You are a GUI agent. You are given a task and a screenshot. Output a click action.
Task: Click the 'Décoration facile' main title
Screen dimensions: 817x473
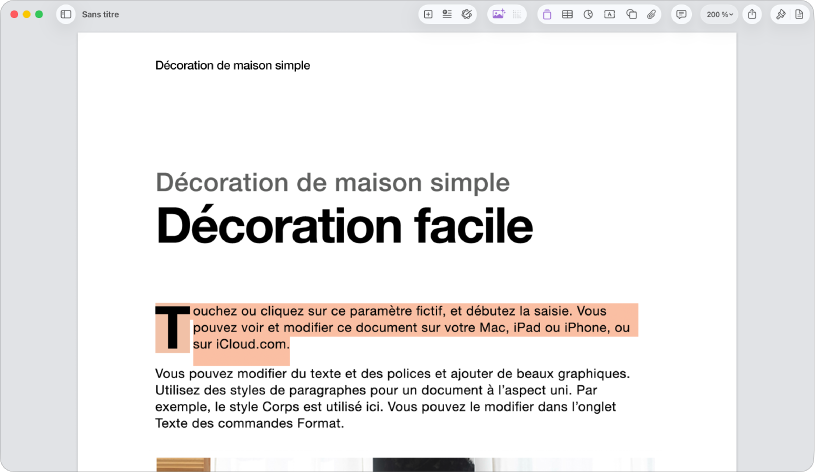click(344, 226)
